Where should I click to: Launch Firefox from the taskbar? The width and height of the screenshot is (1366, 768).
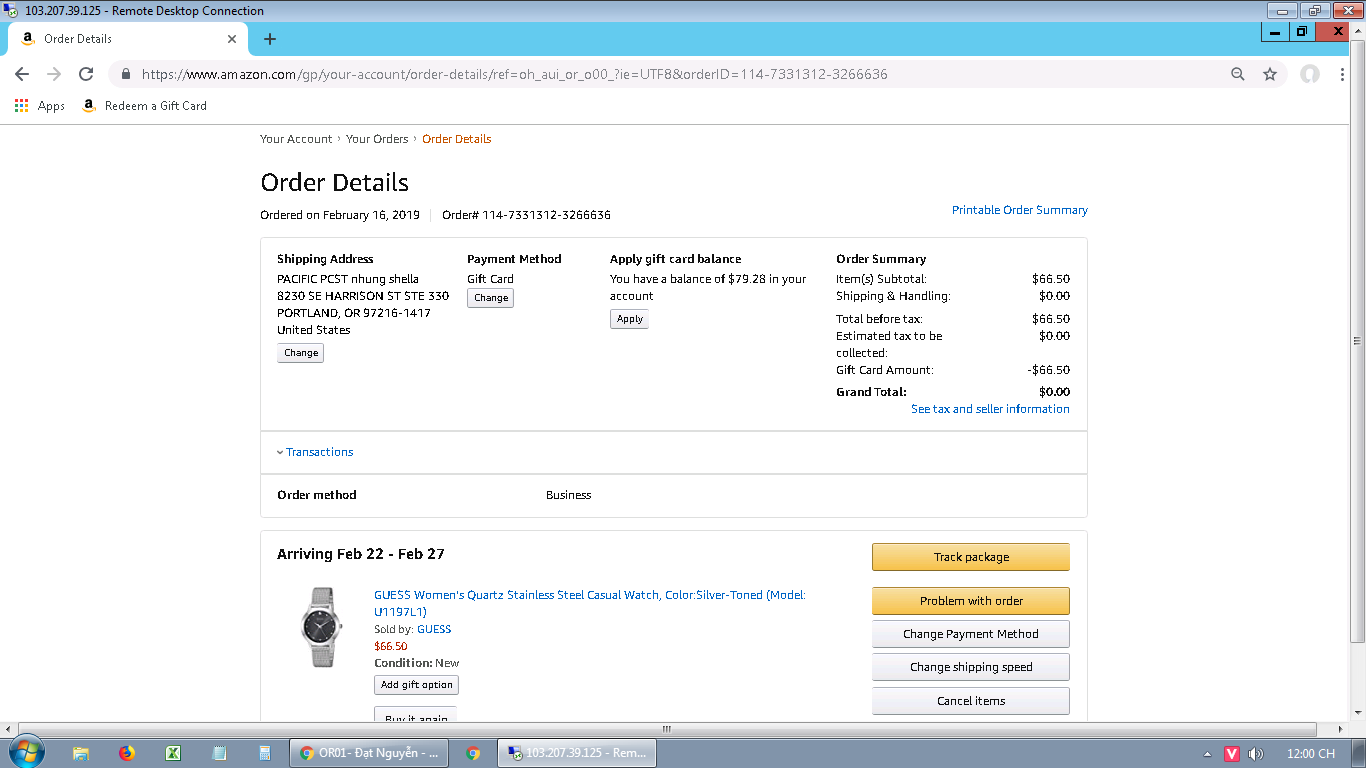pos(127,753)
